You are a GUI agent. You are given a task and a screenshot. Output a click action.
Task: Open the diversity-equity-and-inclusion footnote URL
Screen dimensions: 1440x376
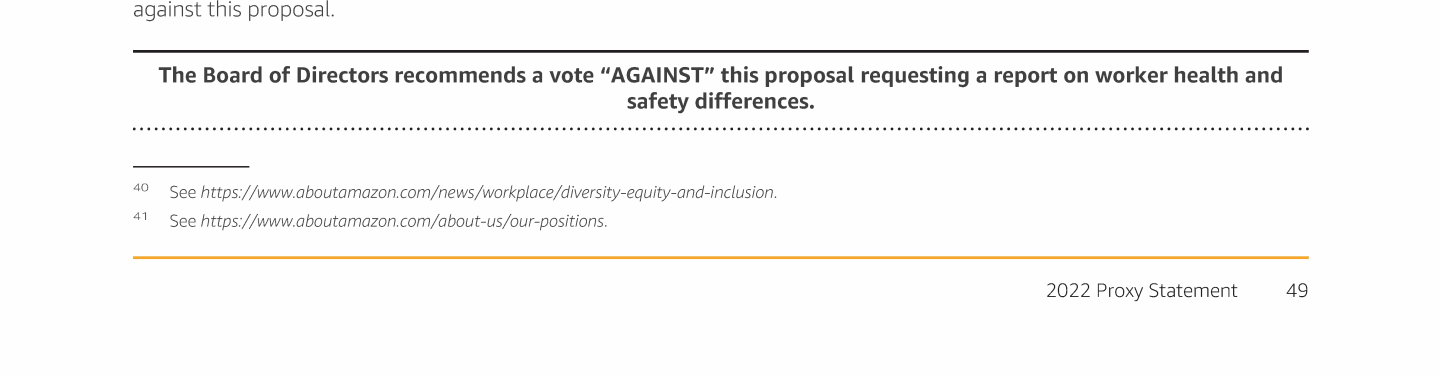[489, 192]
